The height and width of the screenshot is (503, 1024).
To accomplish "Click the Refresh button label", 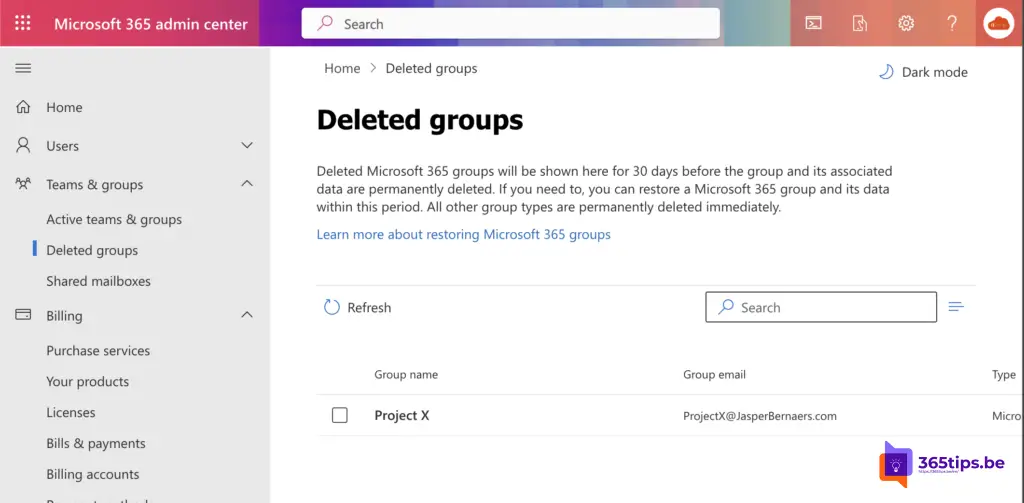I will pyautogui.click(x=369, y=307).
